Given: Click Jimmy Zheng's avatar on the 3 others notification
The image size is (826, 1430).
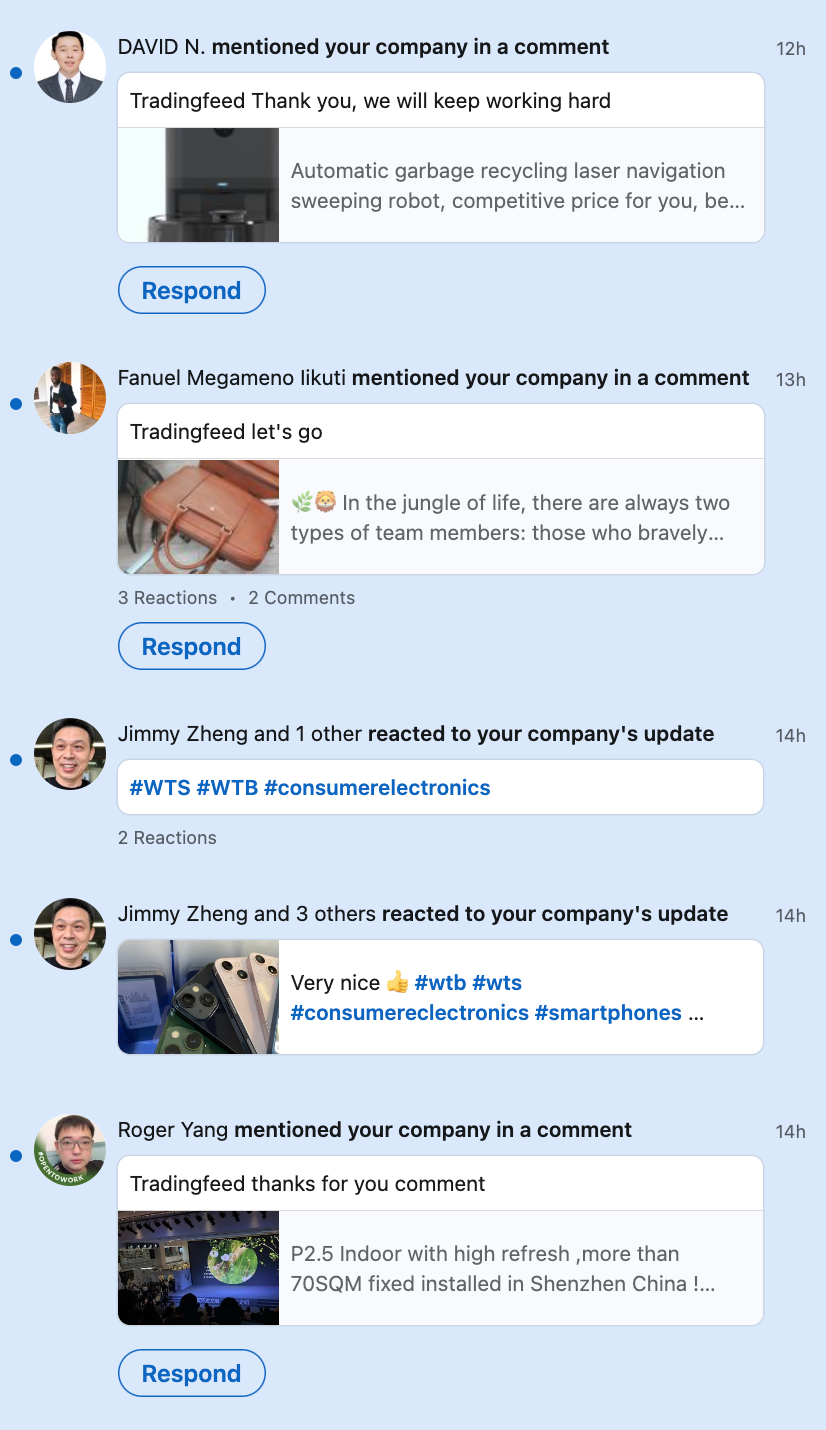Looking at the screenshot, I should click(x=70, y=934).
